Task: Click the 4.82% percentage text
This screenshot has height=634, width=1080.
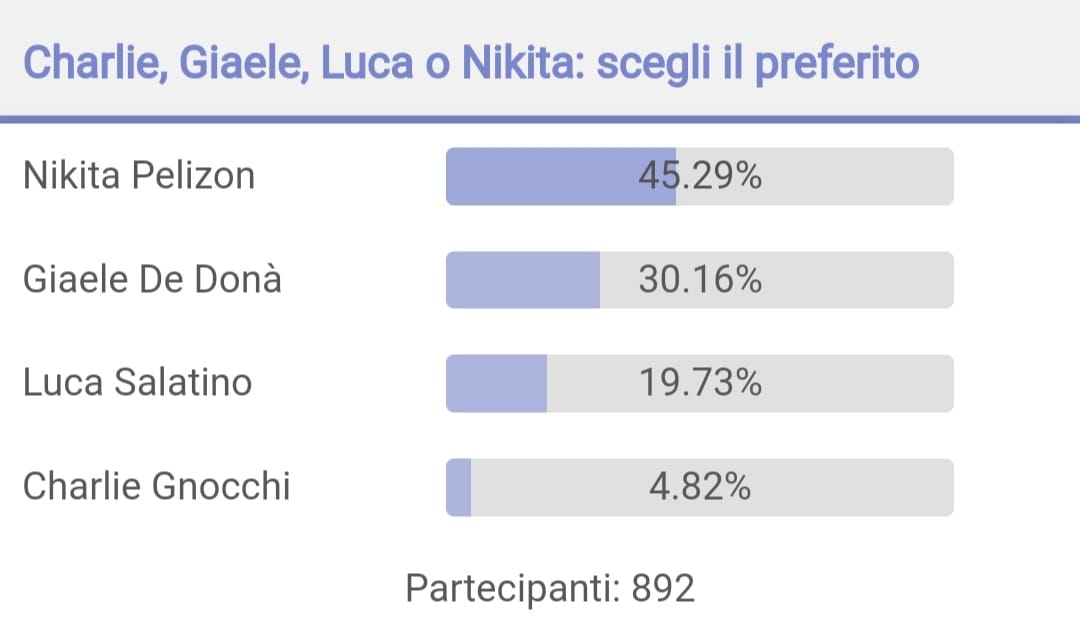Action: (x=700, y=487)
